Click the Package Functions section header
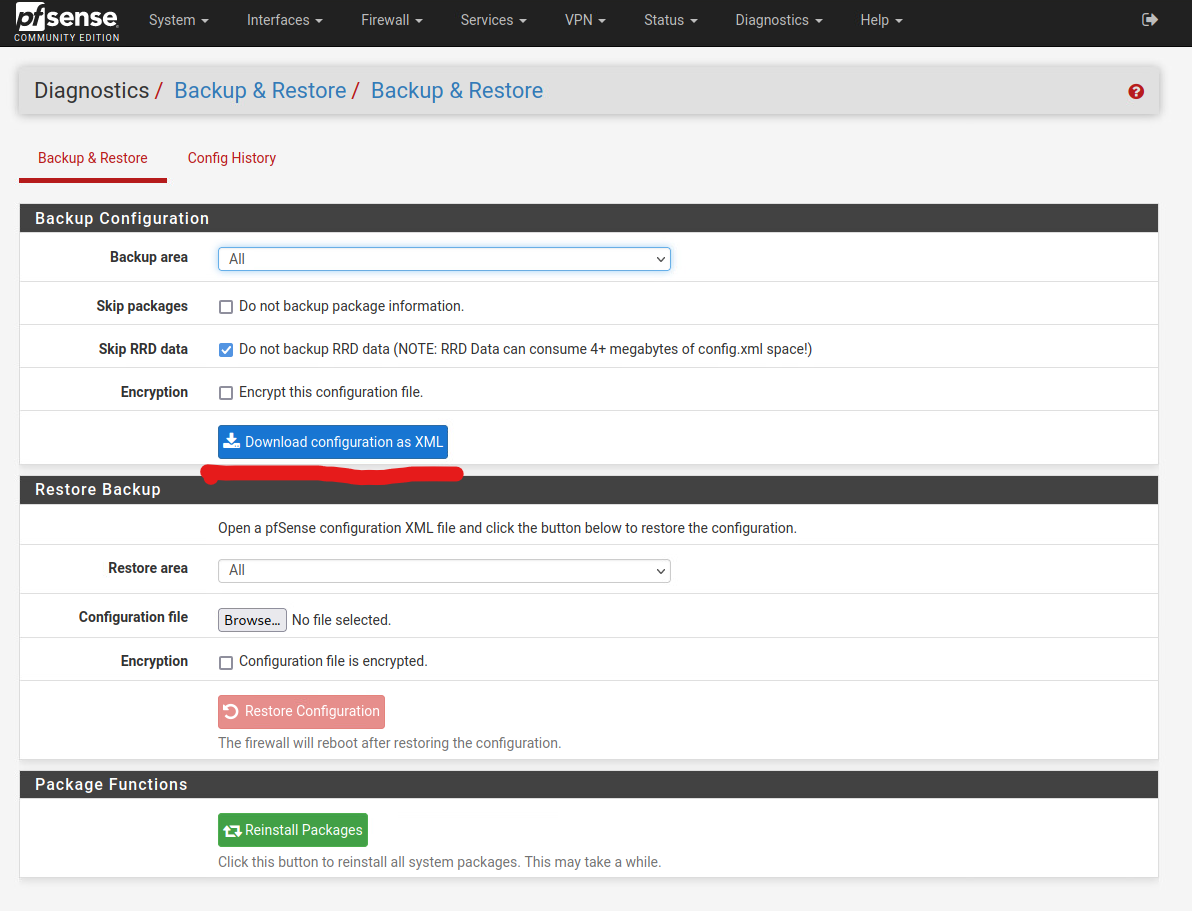 (588, 784)
